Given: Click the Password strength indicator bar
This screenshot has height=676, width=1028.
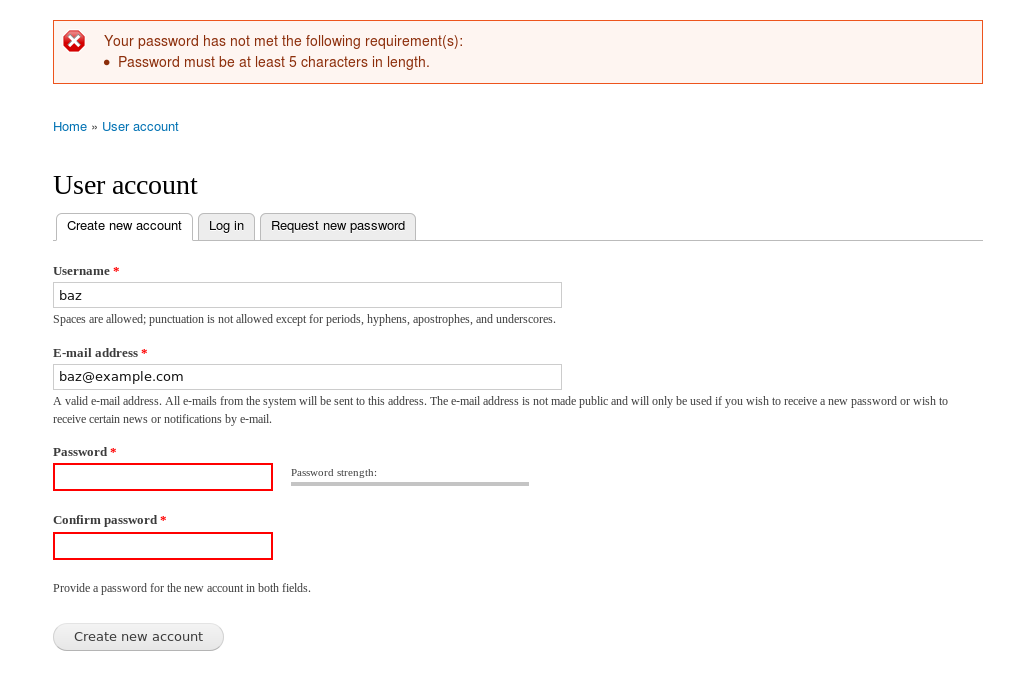Looking at the screenshot, I should click(x=409, y=483).
